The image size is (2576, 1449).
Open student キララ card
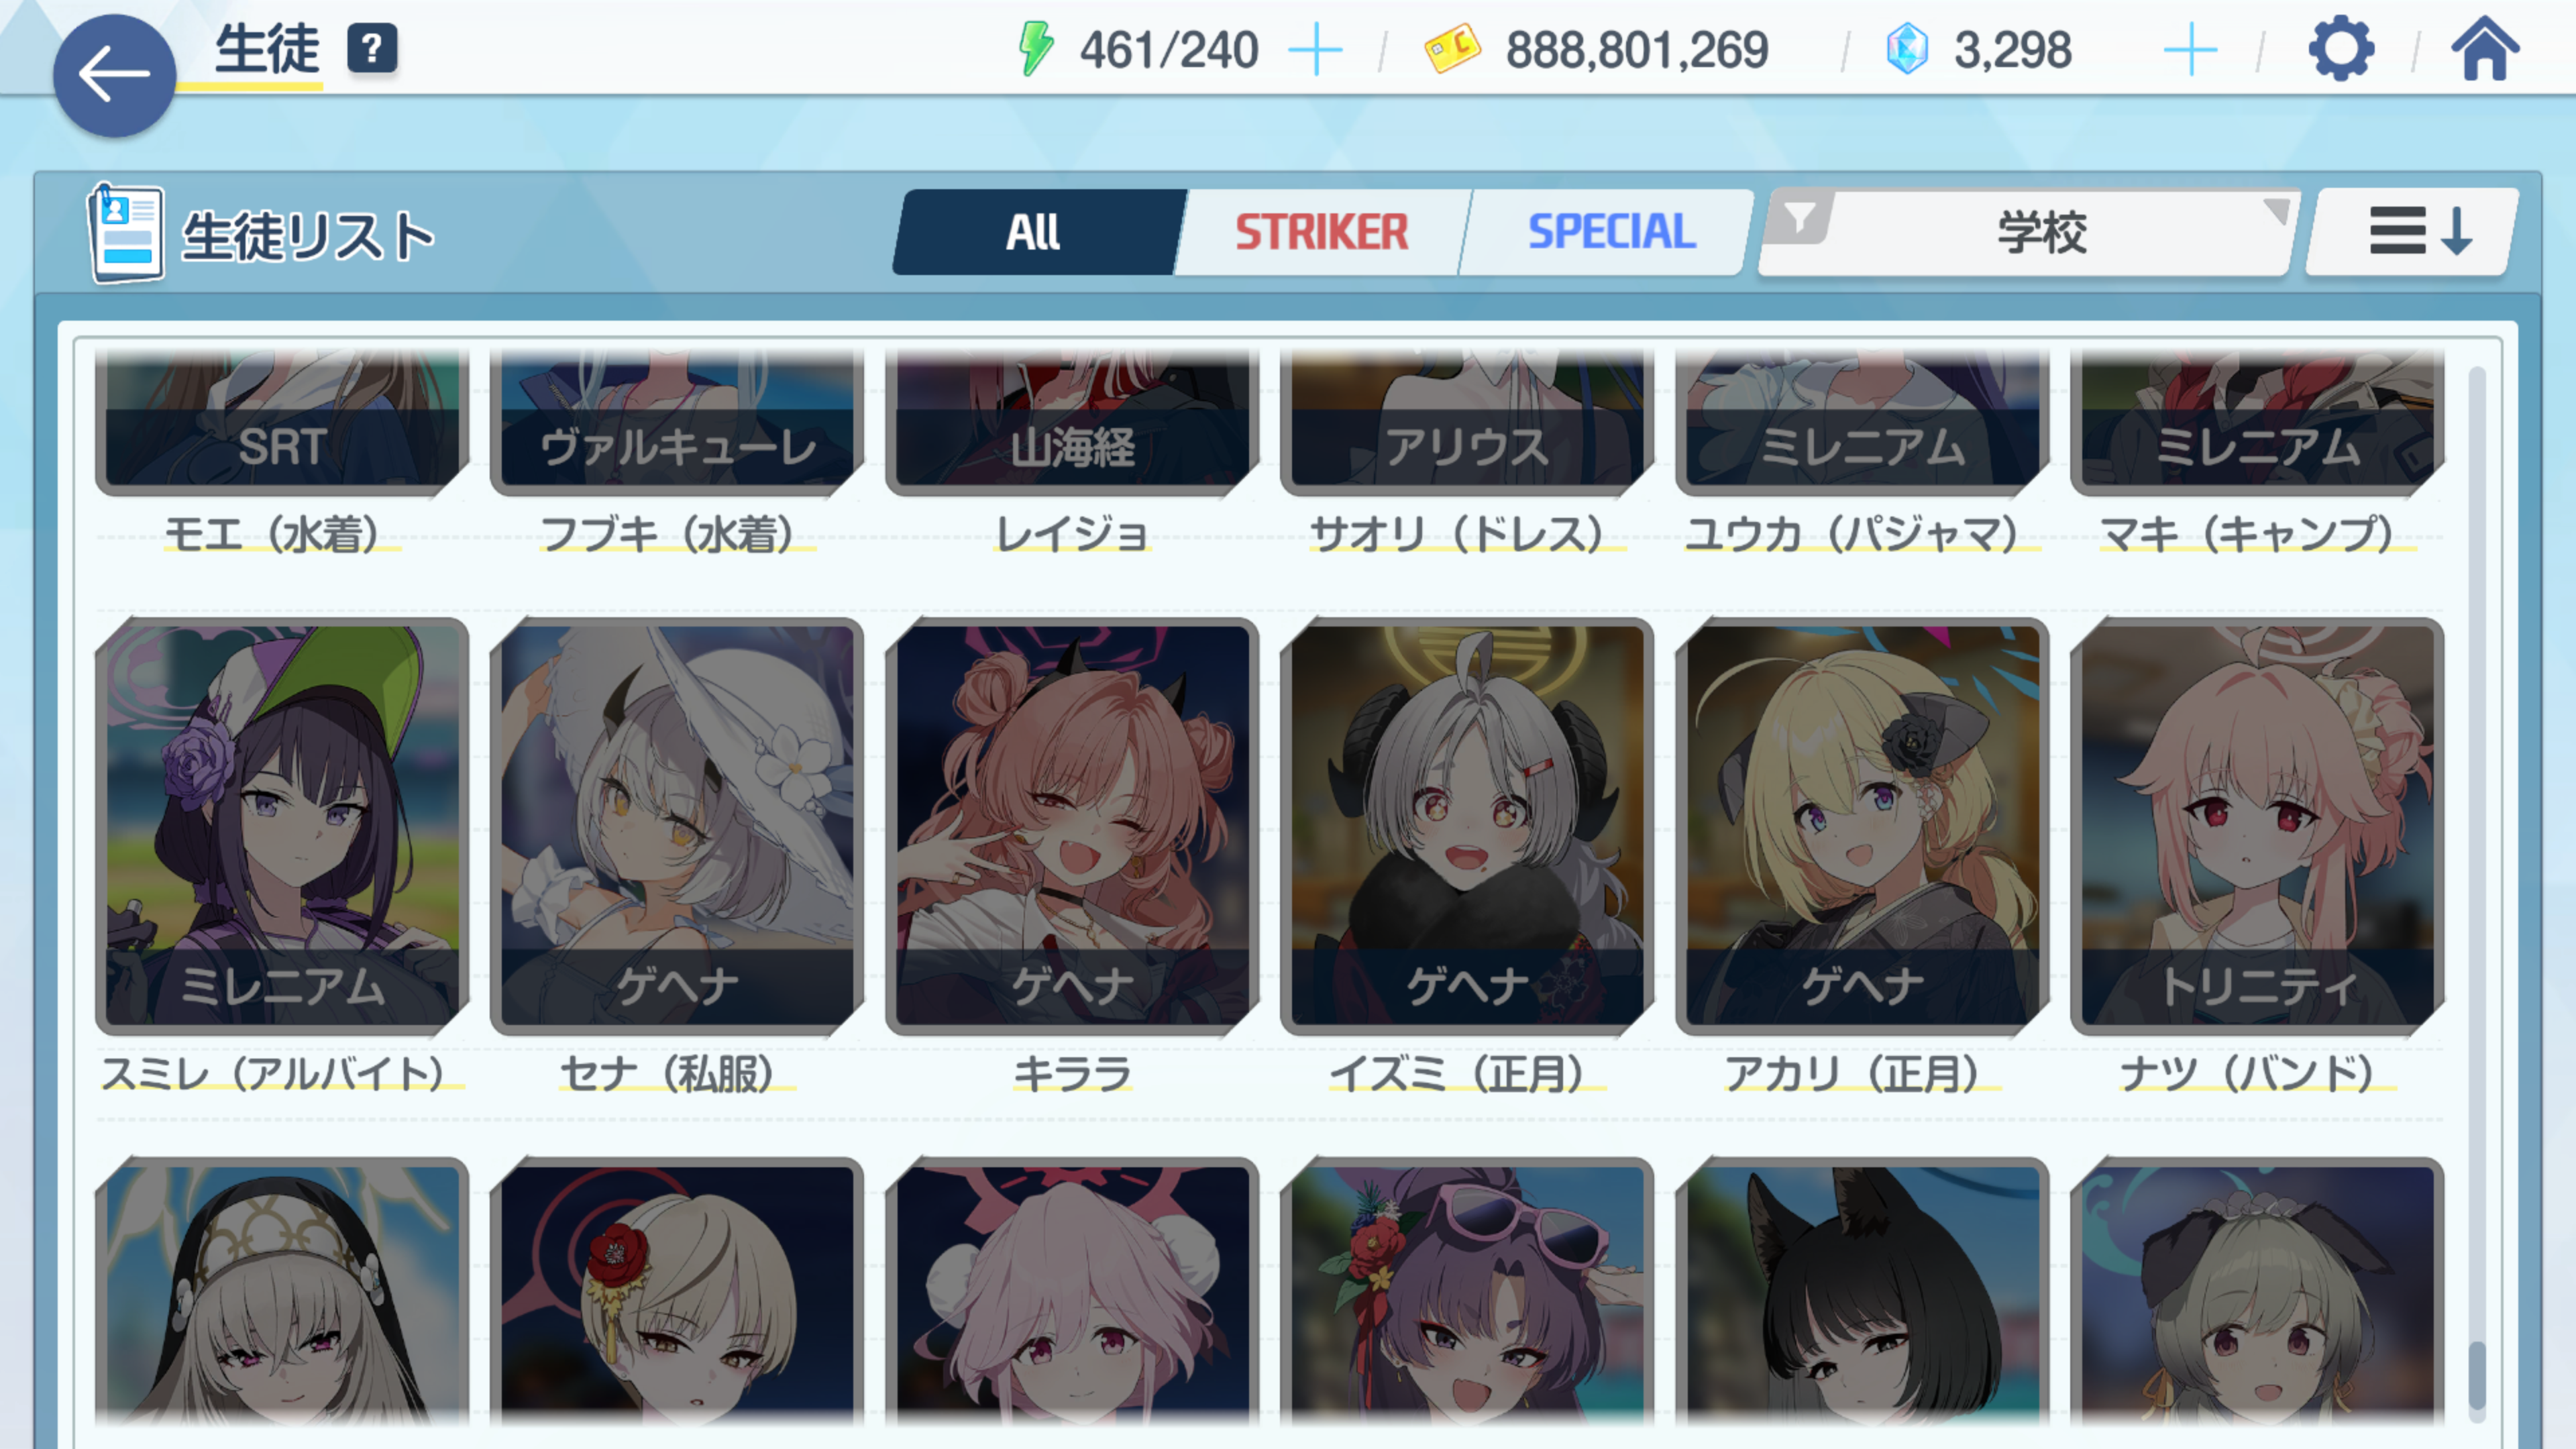[1072, 826]
